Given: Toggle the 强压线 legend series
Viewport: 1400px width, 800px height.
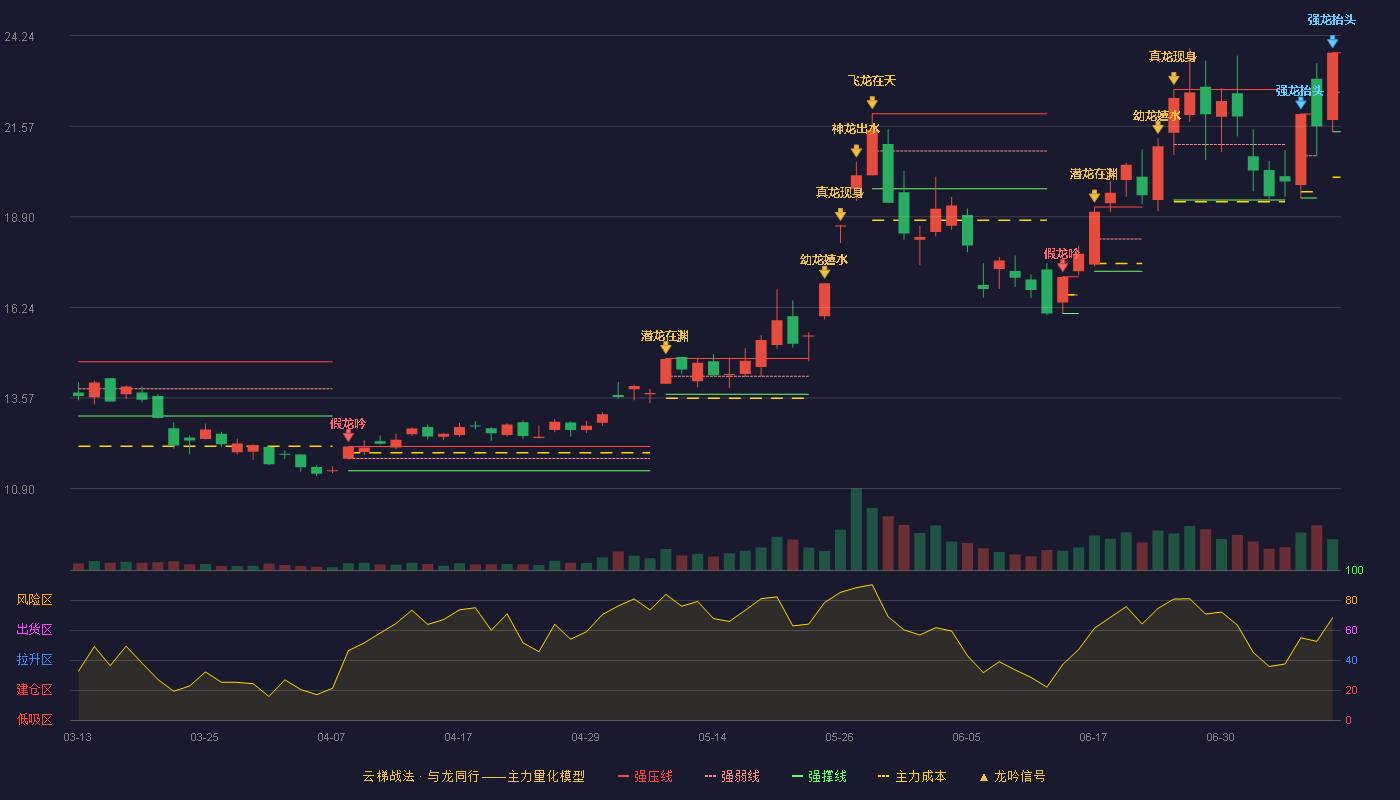Looking at the screenshot, I should point(645,776).
